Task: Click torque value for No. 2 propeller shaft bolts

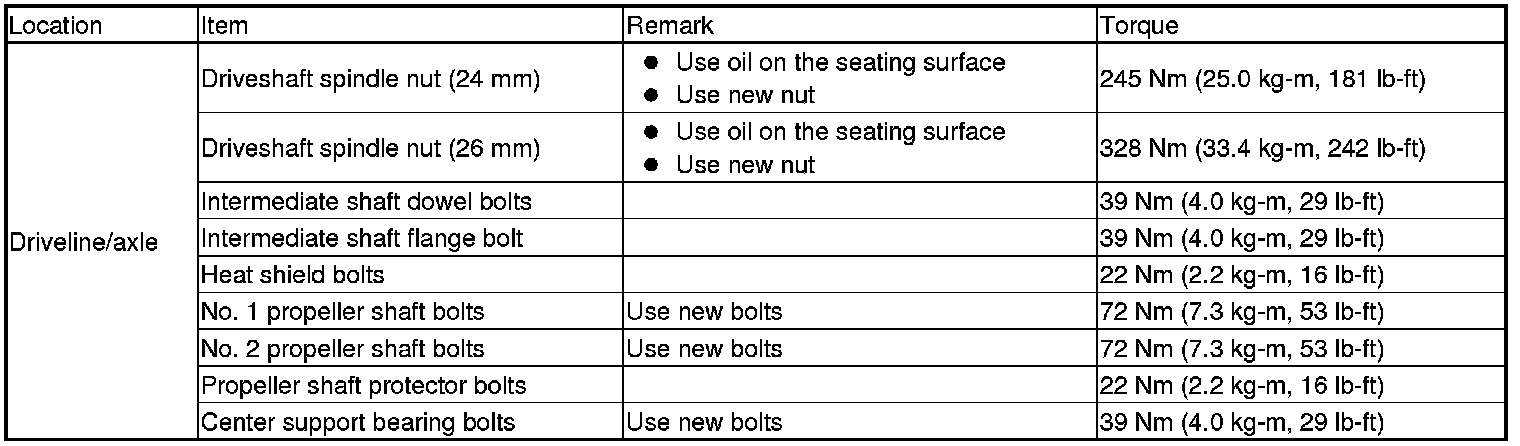Action: coord(1241,349)
